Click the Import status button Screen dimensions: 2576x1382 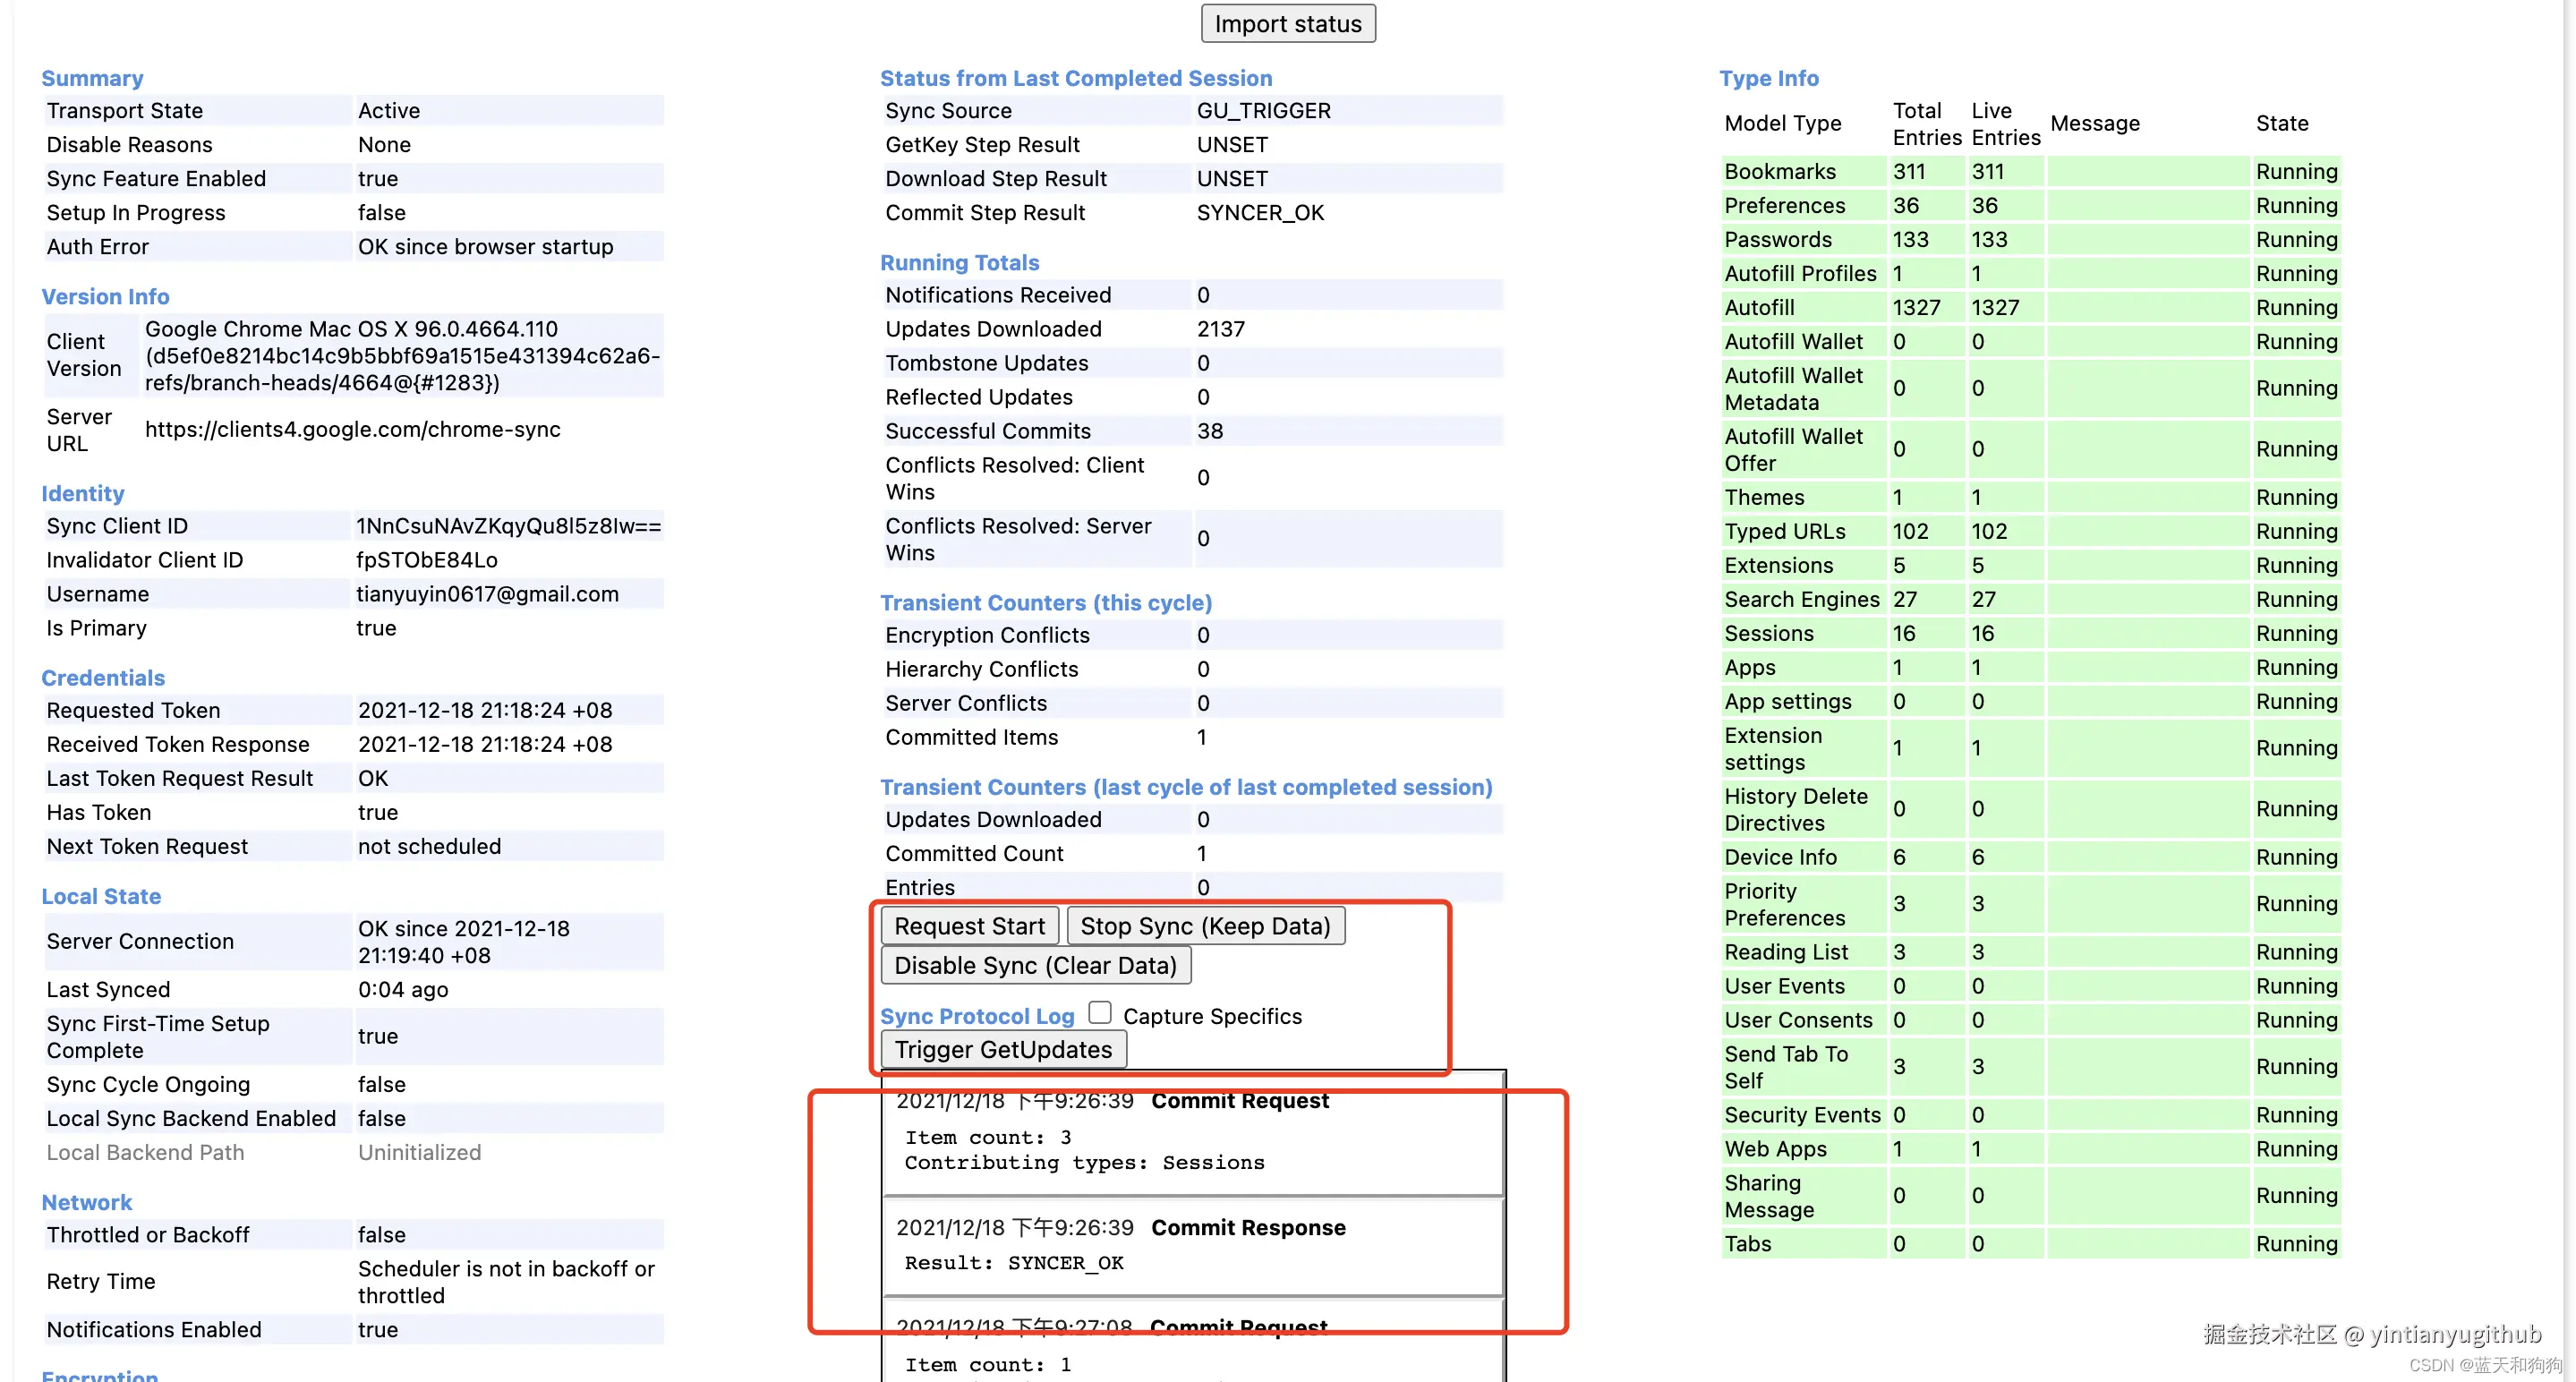(x=1287, y=24)
